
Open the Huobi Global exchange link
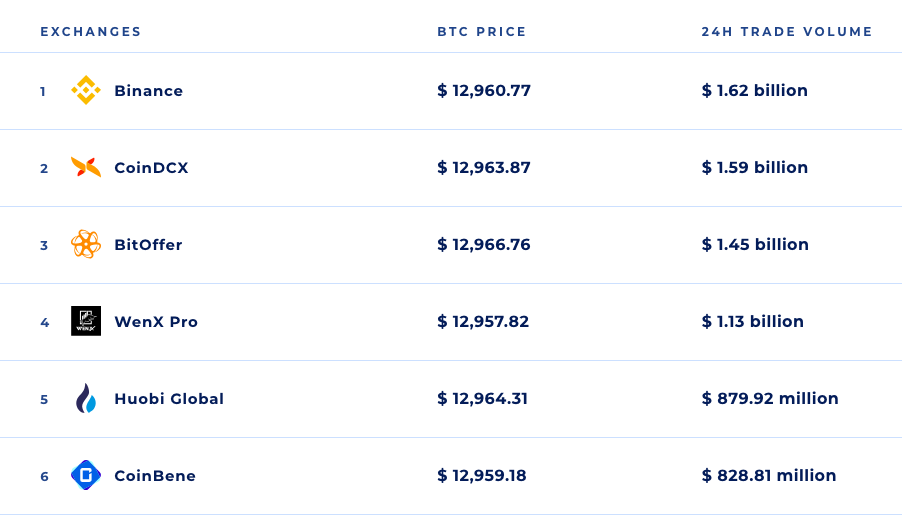coord(169,399)
